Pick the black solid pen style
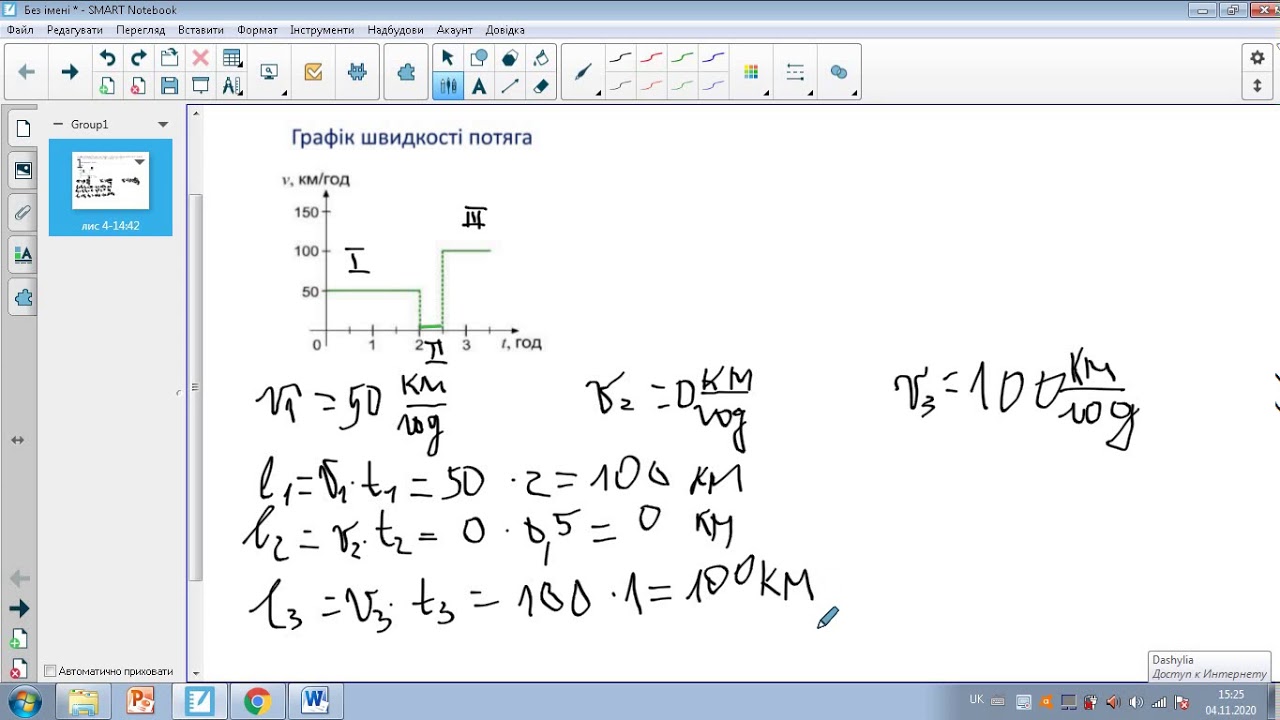Screen dimensions: 1280x720 pyautogui.click(x=620, y=58)
